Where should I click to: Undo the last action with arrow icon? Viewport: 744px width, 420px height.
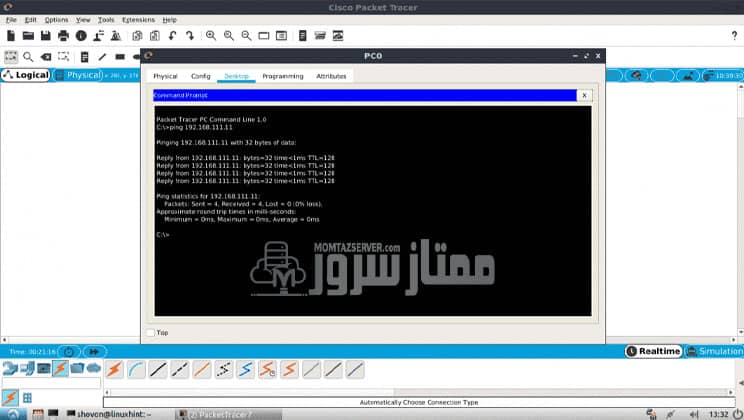tap(172, 36)
